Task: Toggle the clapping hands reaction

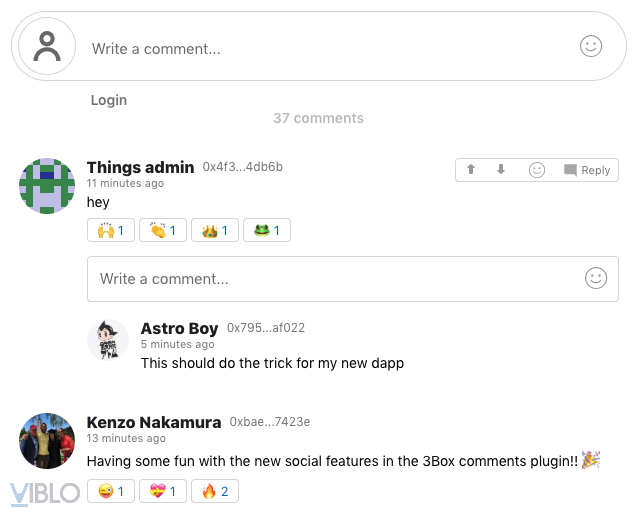Action: (x=163, y=231)
